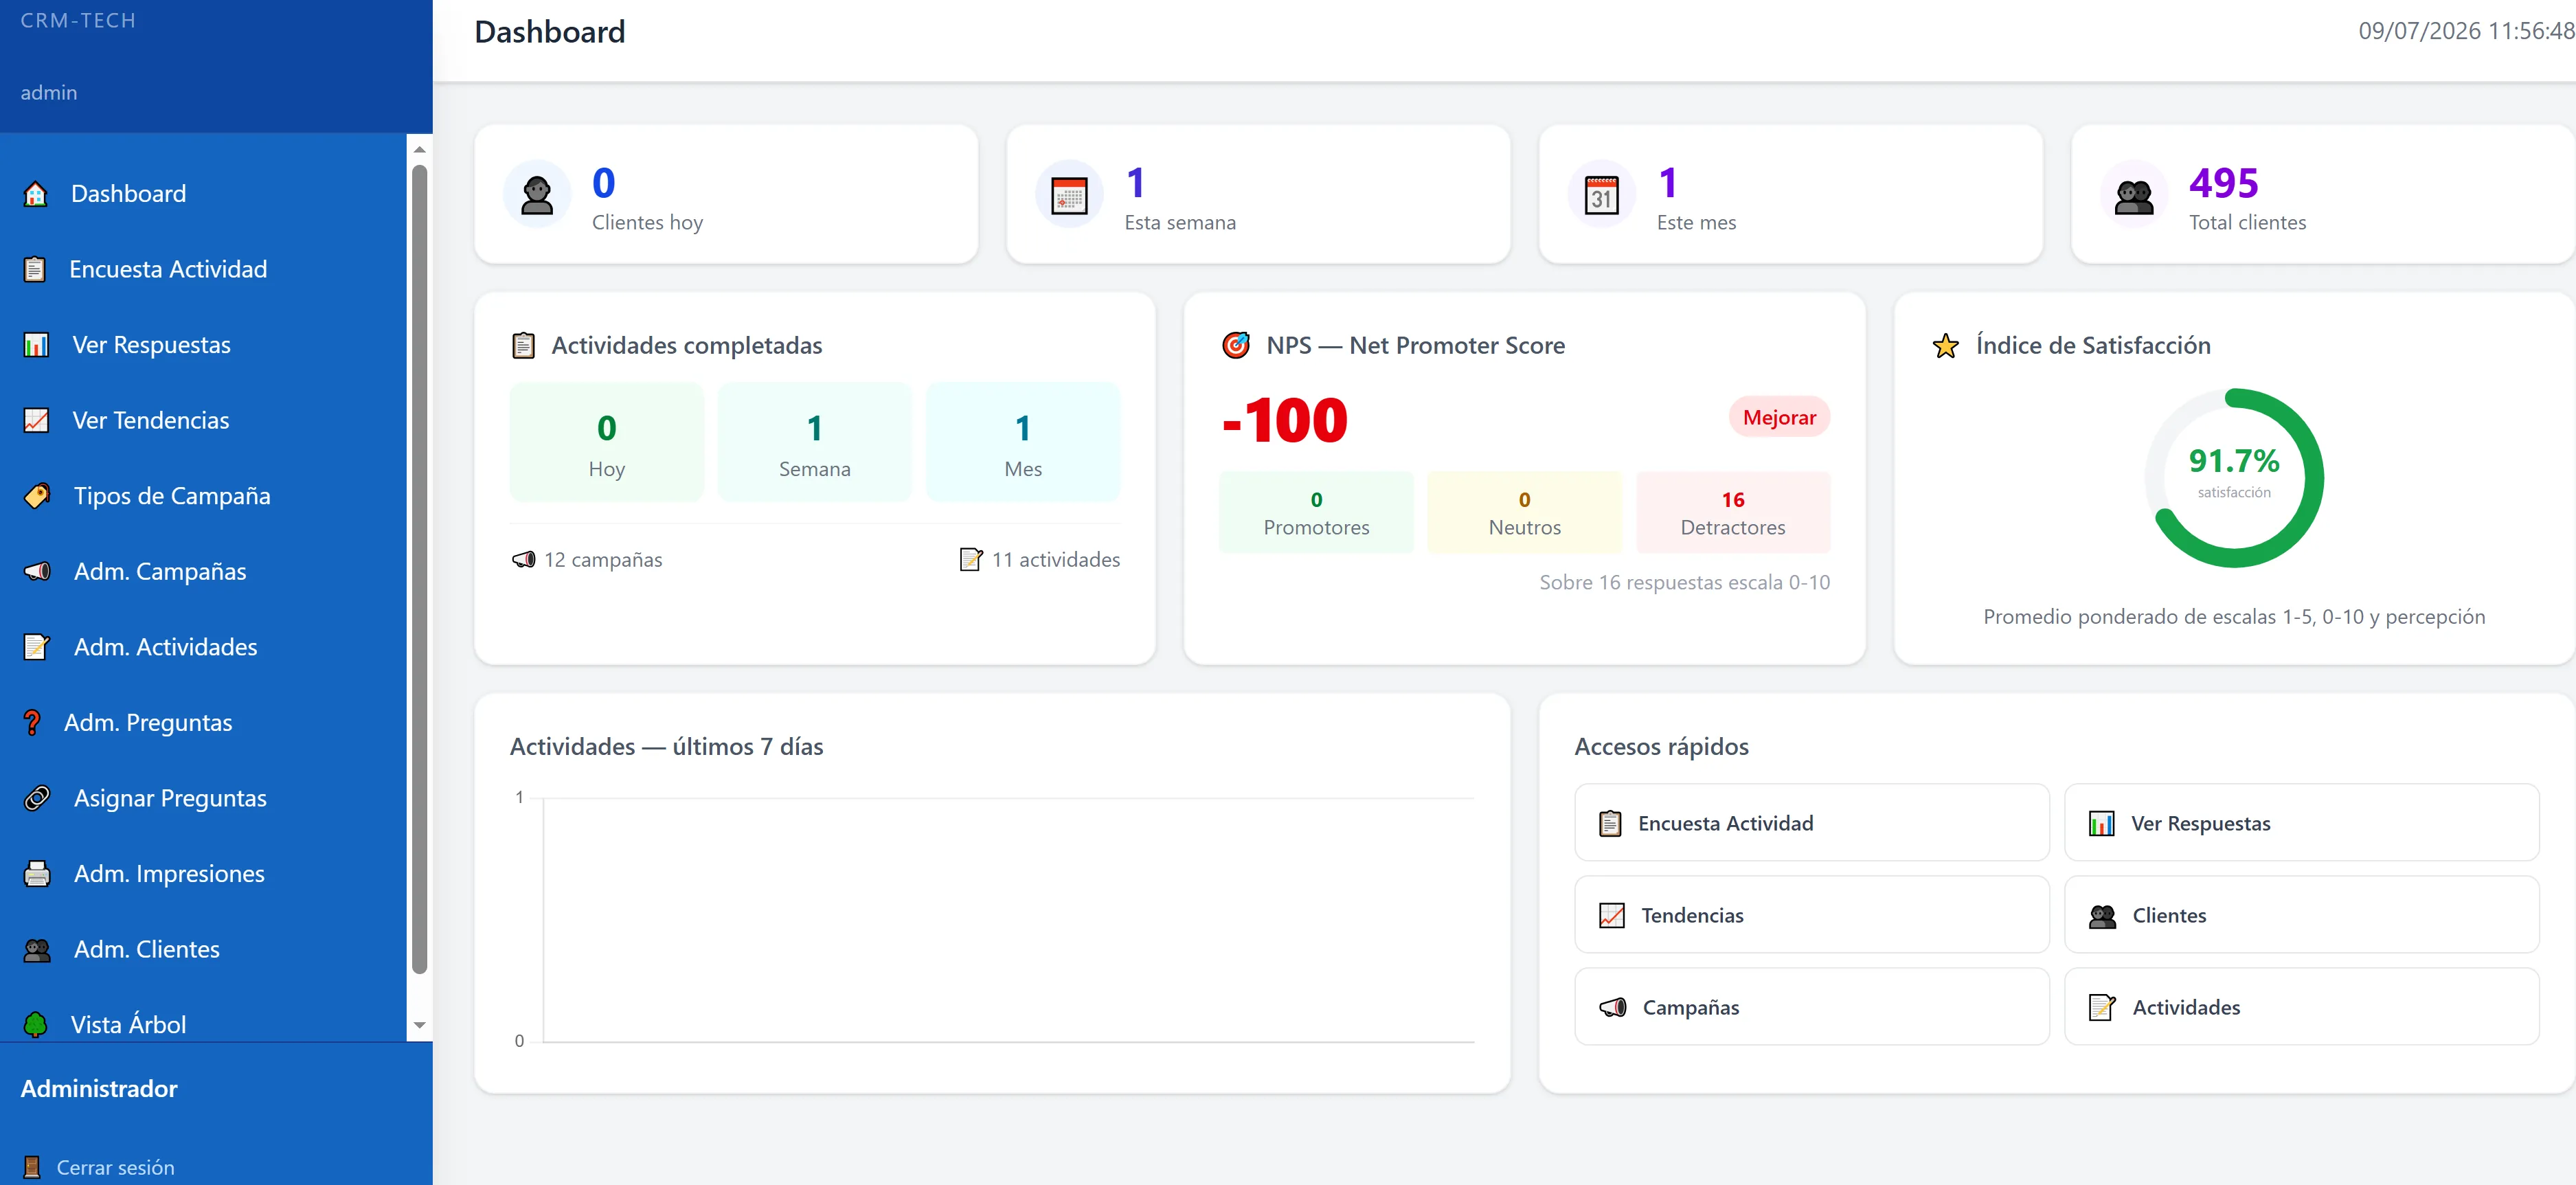Click the Adm. Campañas megaphone icon in sidebar
This screenshot has width=2576, height=1185.
(37, 571)
